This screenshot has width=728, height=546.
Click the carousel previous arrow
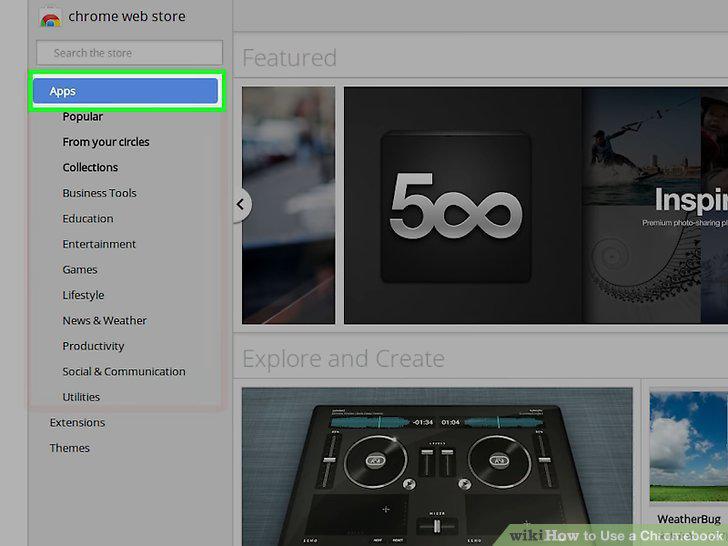pyautogui.click(x=241, y=204)
